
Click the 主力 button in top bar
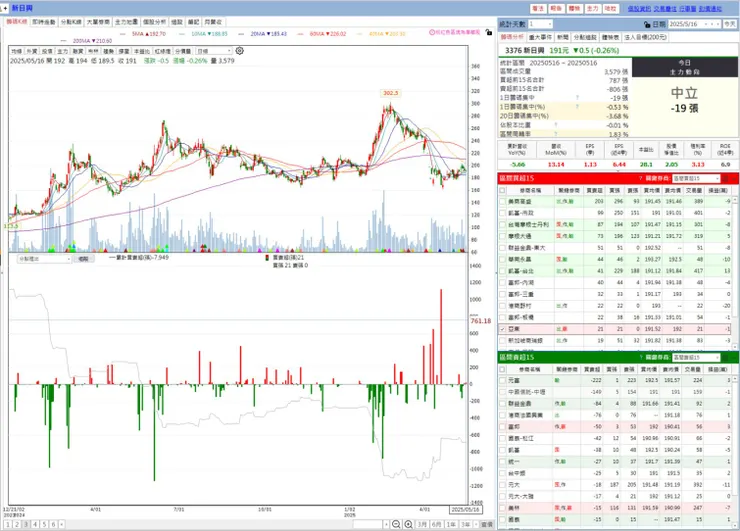click(x=592, y=8)
